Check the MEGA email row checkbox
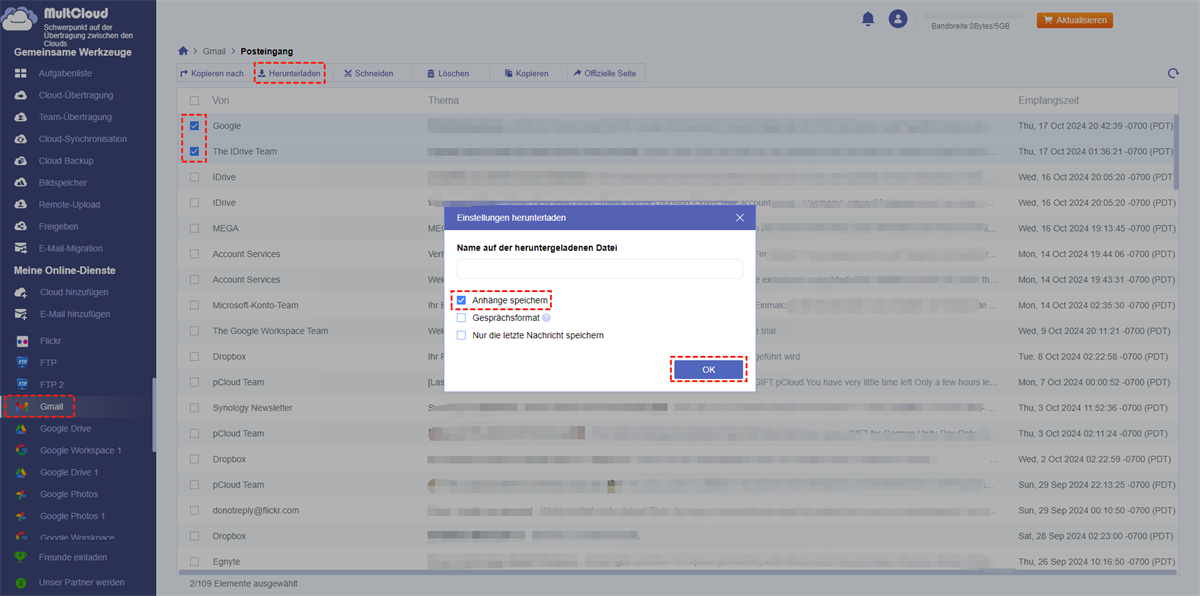 click(194, 229)
